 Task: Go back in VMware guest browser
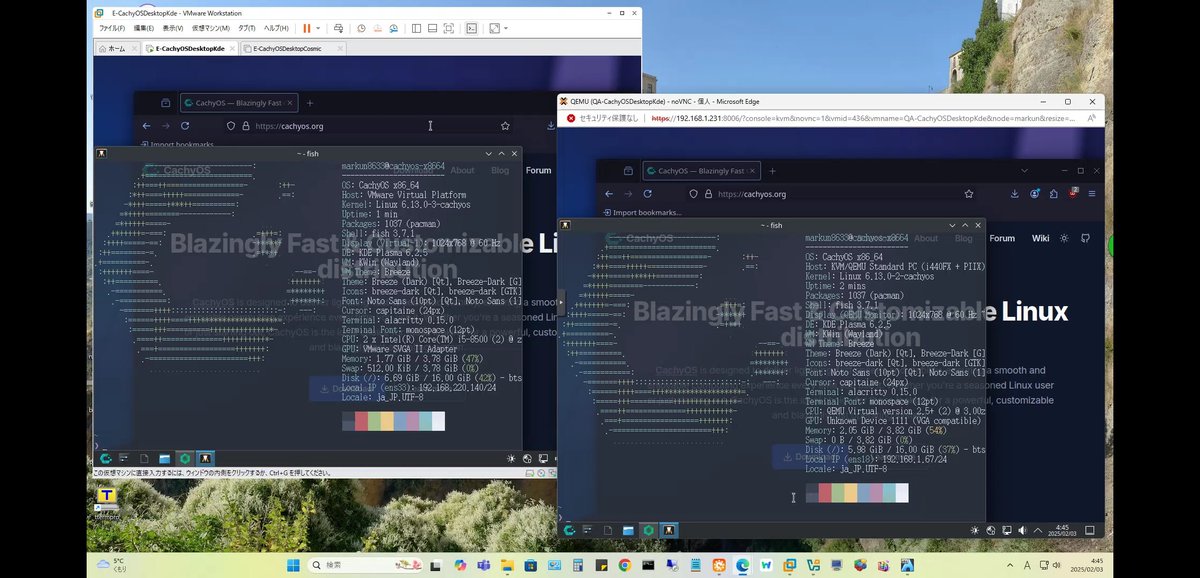[x=146, y=126]
